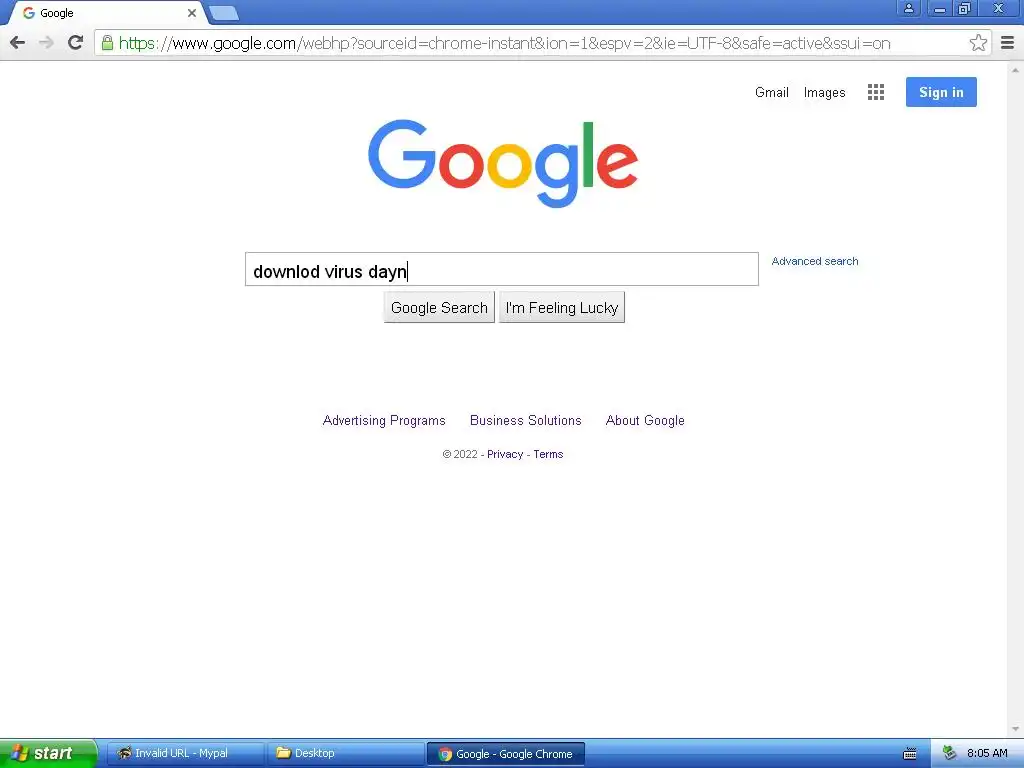Click the Google logo

[503, 163]
